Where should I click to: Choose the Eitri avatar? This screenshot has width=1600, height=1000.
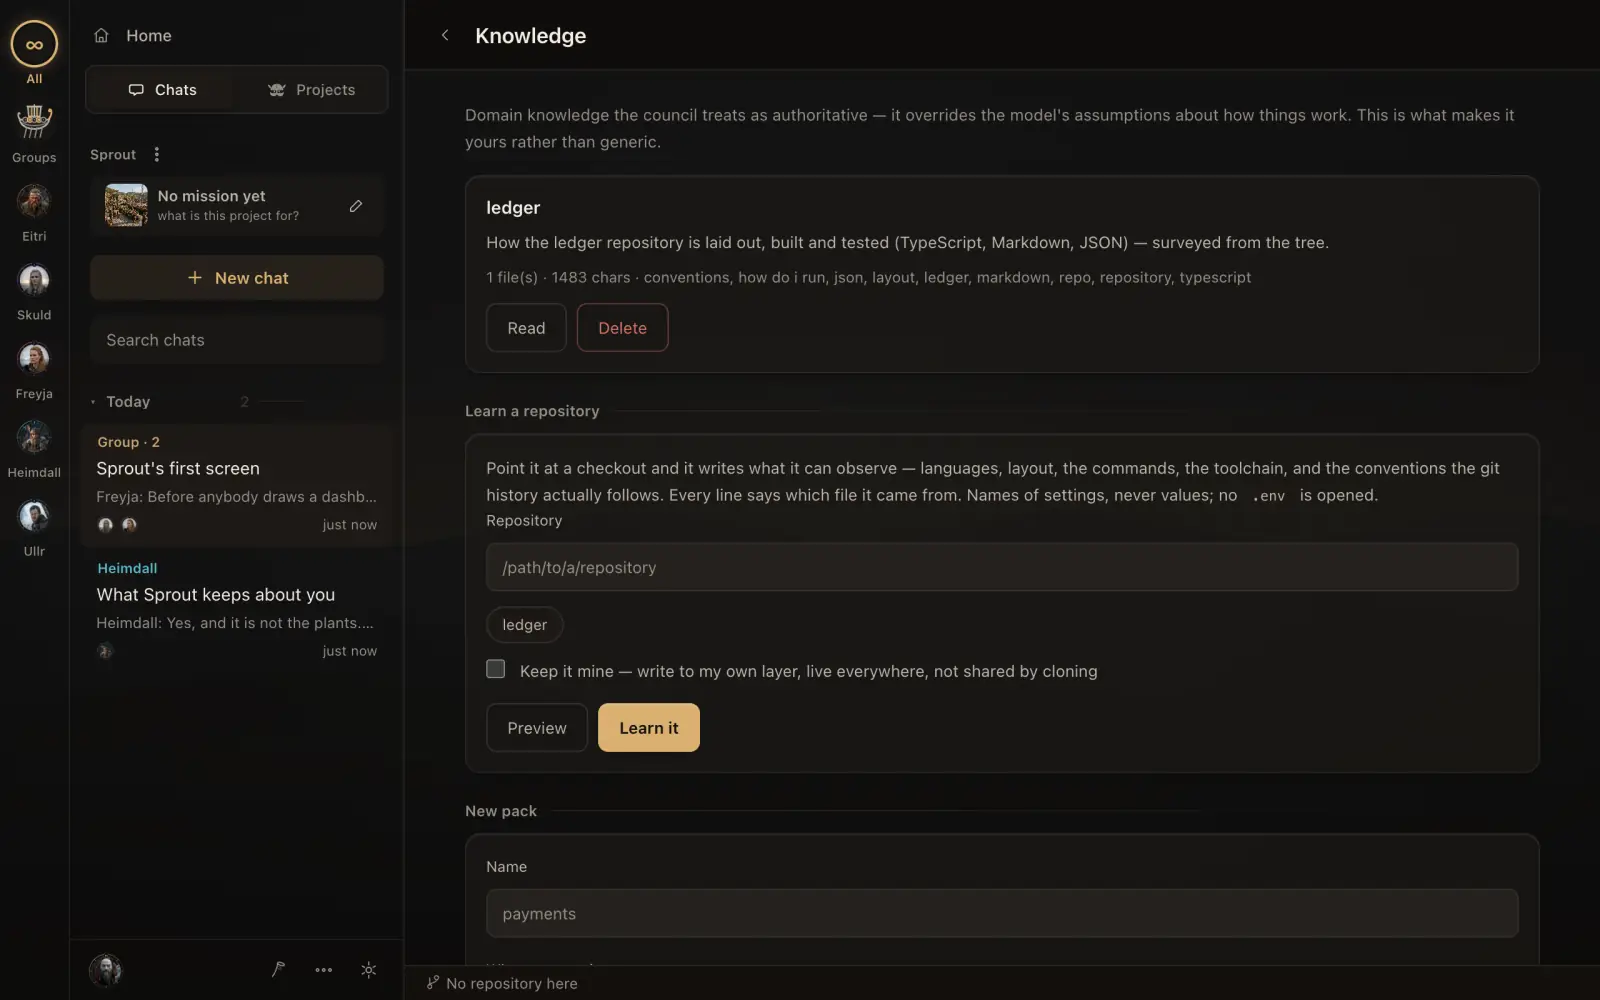click(34, 201)
